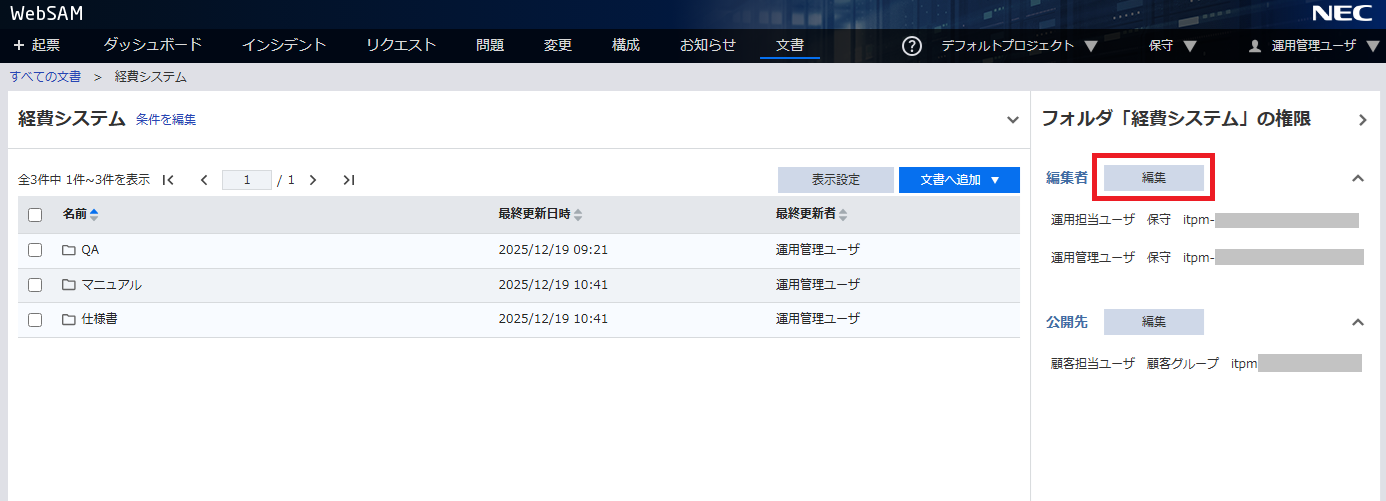1386x501 pixels.
Task: Collapse the 編集者 section
Action: point(1358,178)
